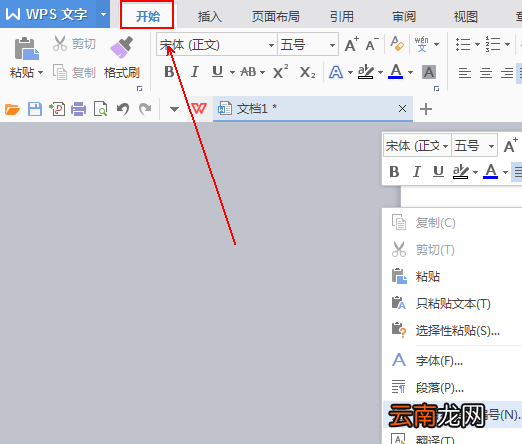Open the 审阅 (Review) ribbon tab
The image size is (522, 444).
(x=404, y=16)
